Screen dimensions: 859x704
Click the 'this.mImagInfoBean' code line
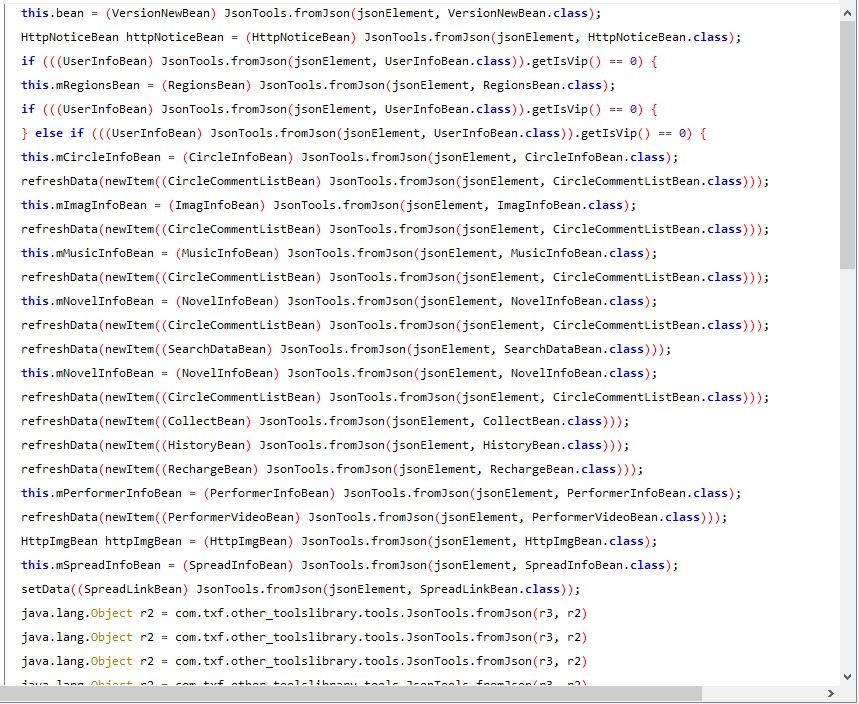pyautogui.click(x=328, y=205)
